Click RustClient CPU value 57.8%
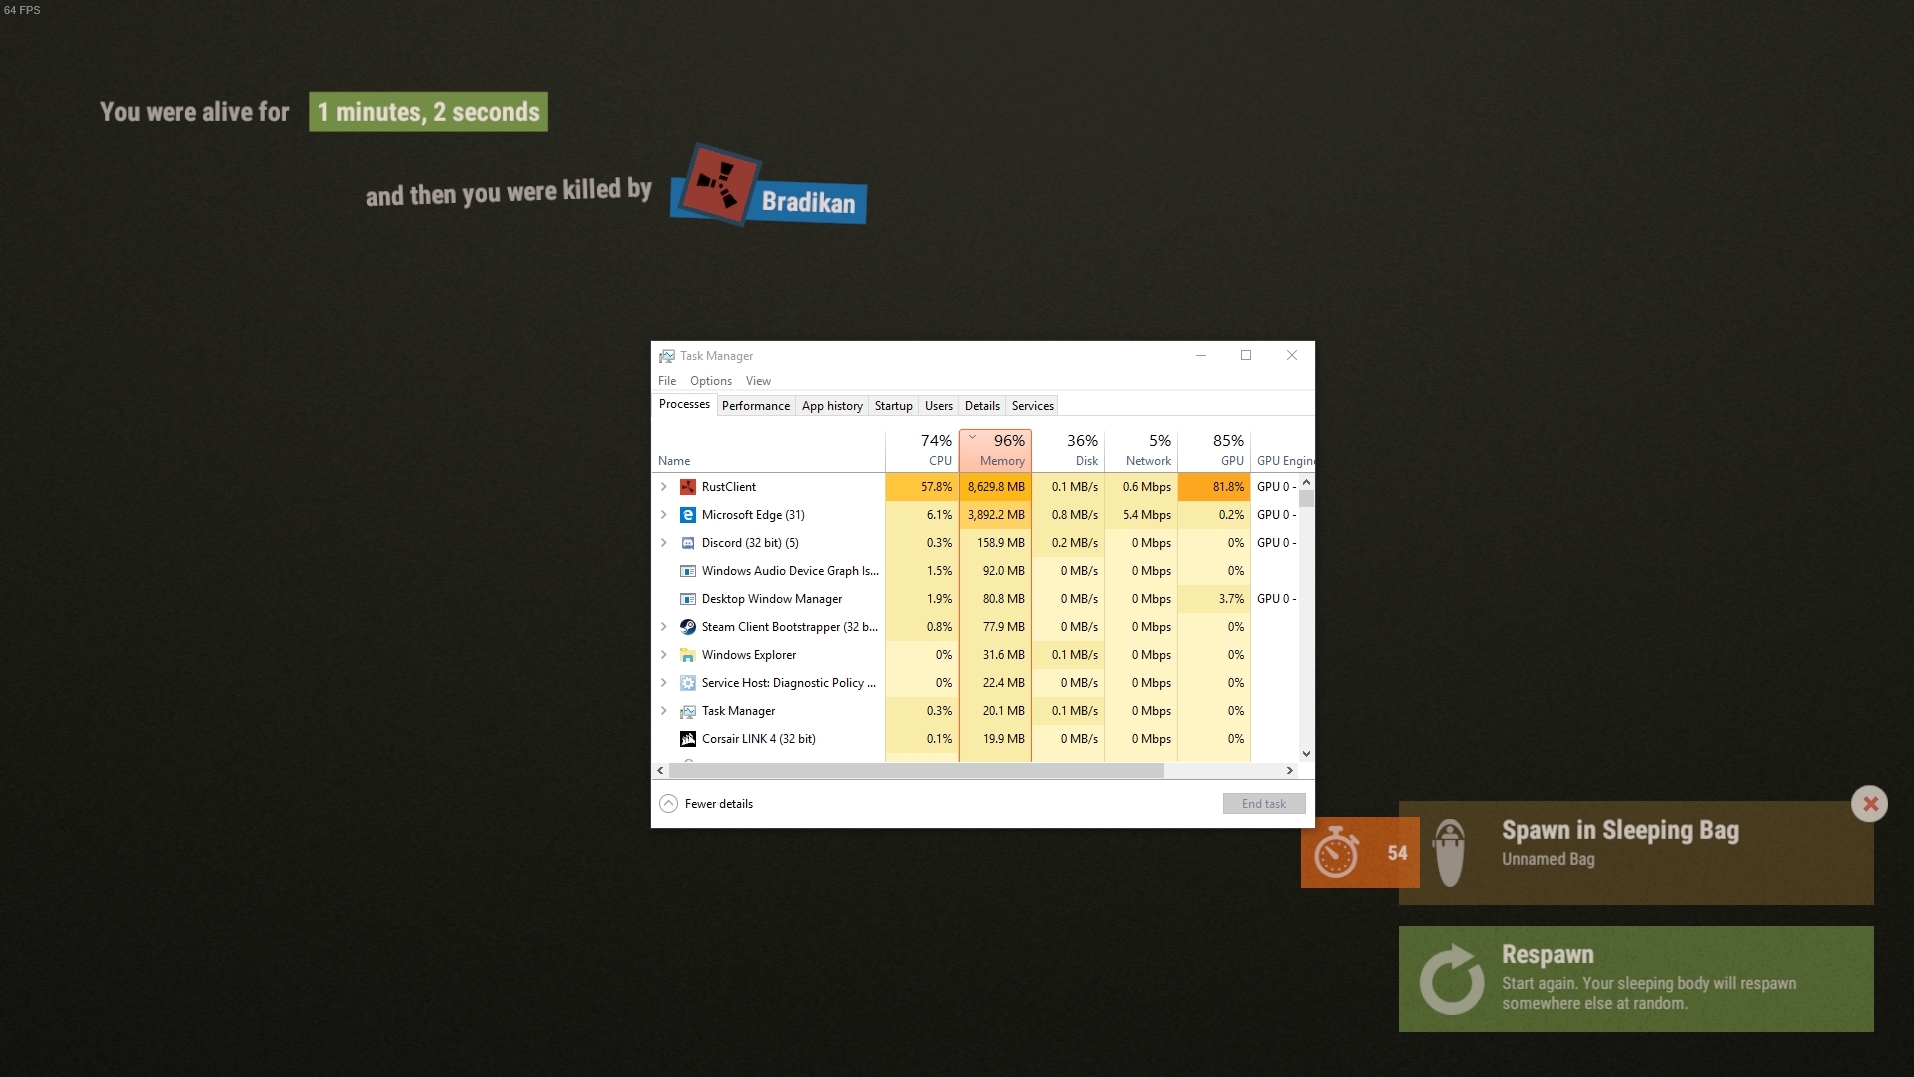The width and height of the screenshot is (1914, 1077). point(922,487)
